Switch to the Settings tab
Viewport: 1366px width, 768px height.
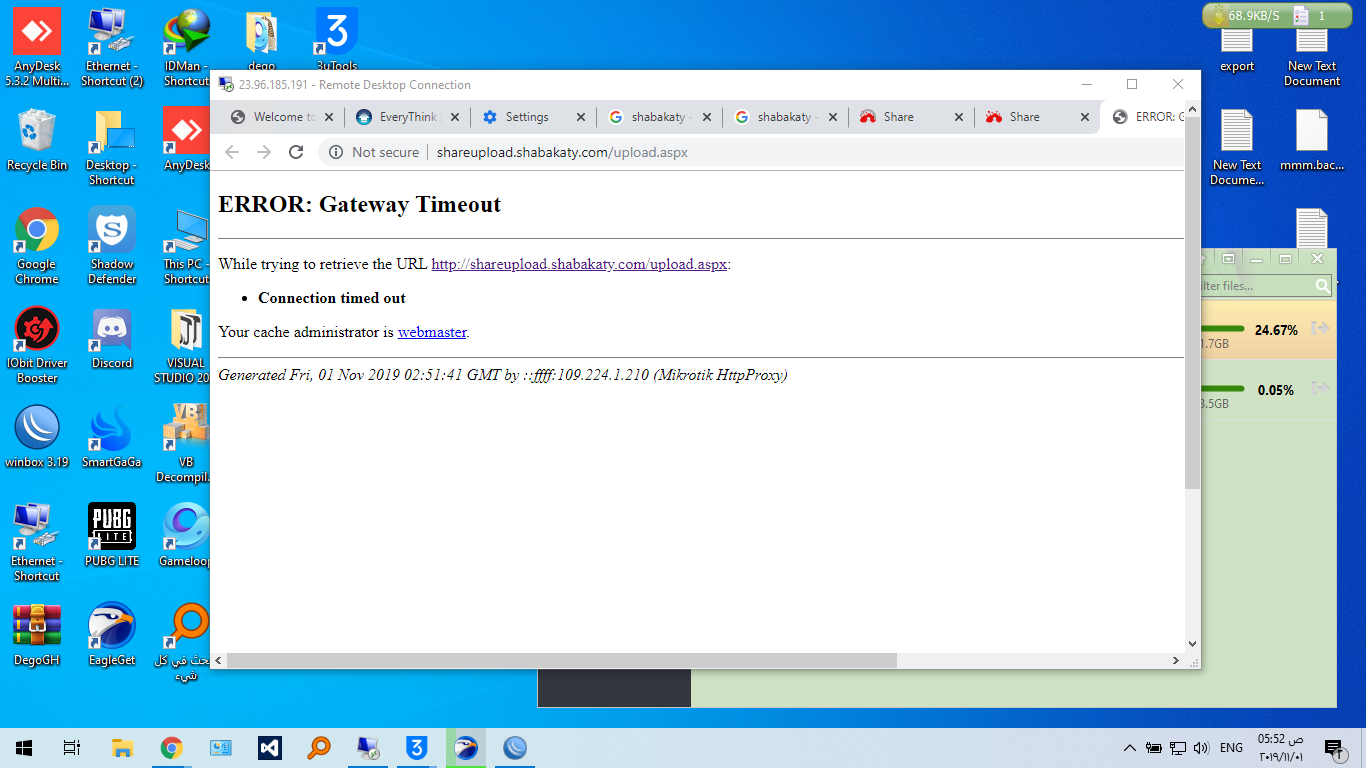pos(526,117)
